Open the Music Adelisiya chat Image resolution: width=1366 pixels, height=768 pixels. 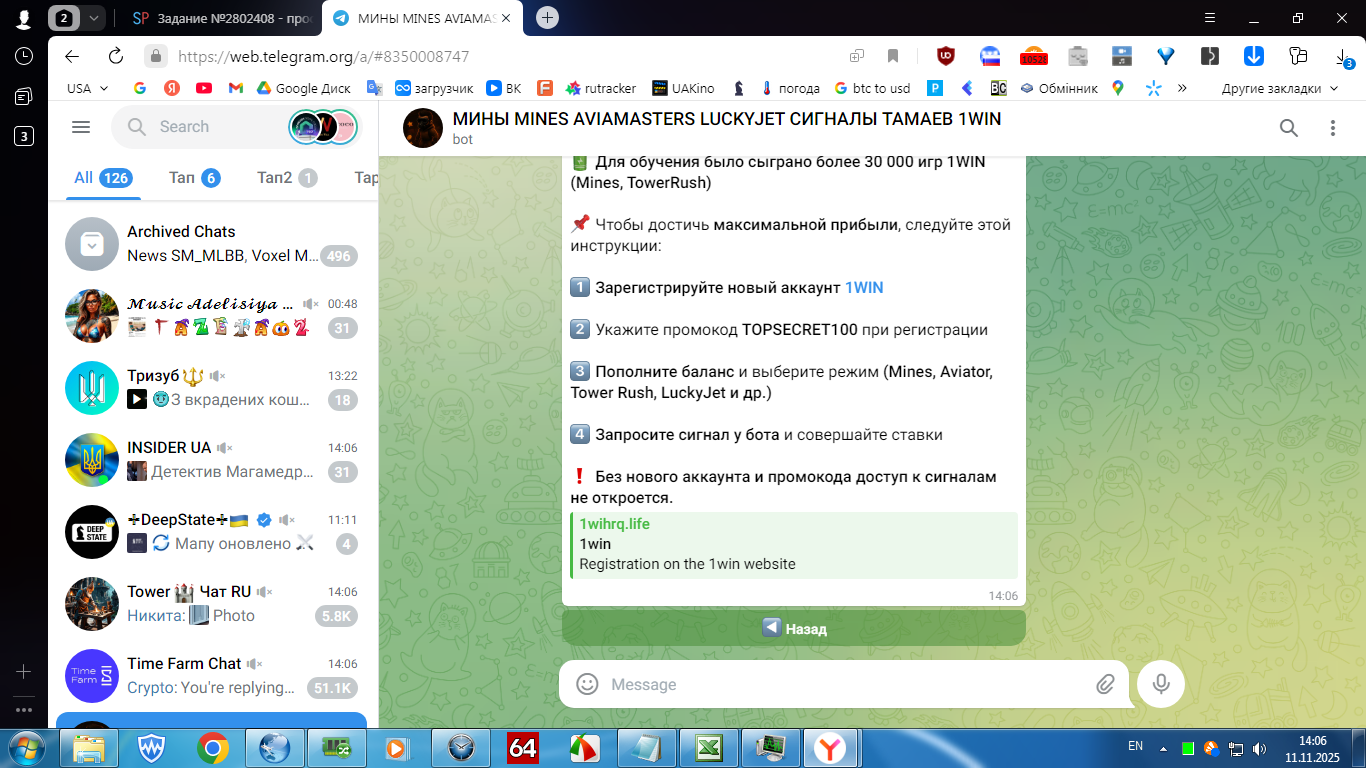pos(212,316)
